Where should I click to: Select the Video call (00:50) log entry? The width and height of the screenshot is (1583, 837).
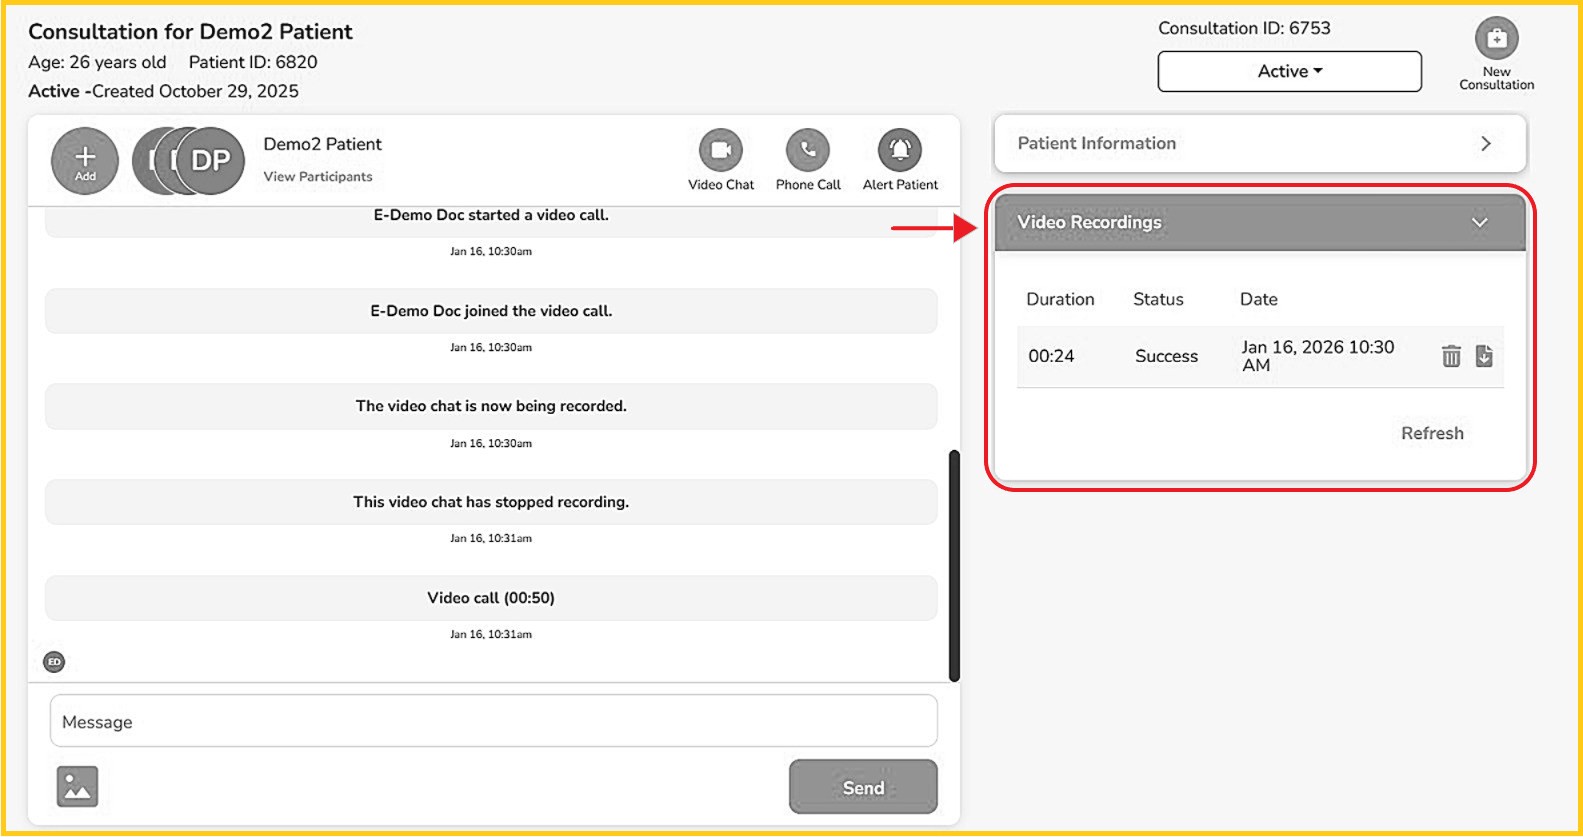(x=490, y=598)
